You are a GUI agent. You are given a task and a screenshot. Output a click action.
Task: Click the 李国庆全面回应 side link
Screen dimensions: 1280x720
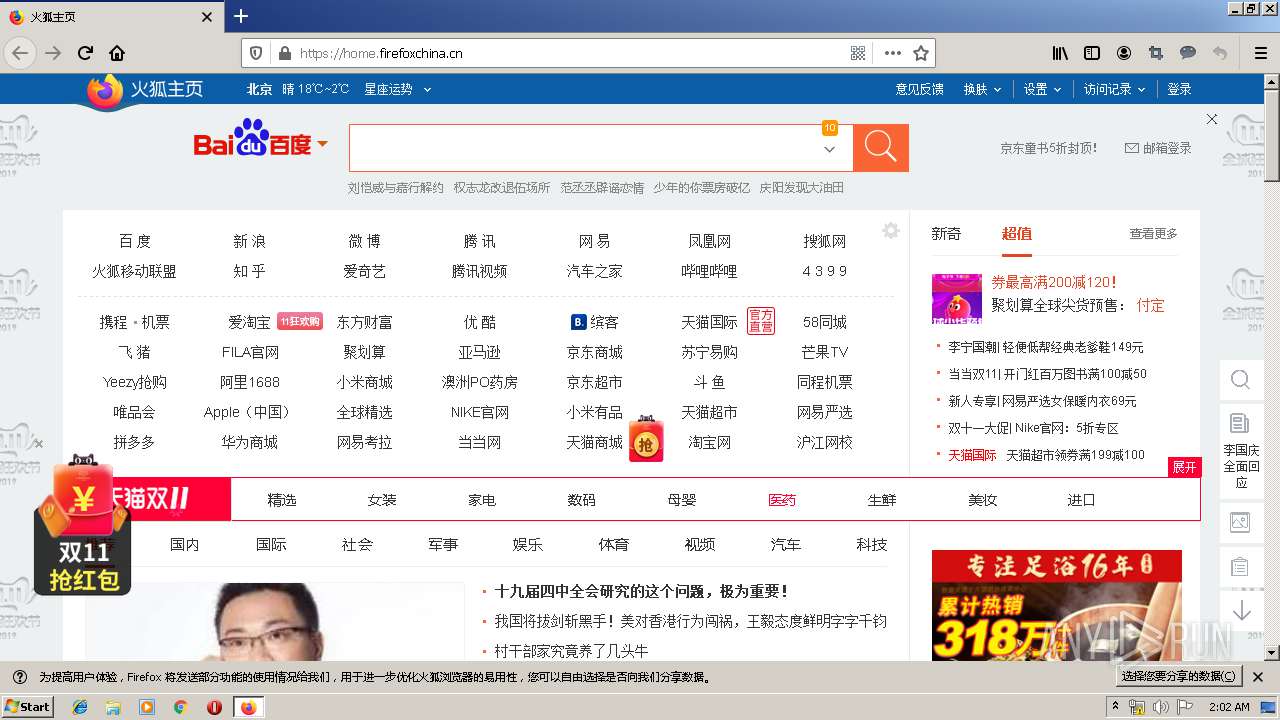point(1241,466)
